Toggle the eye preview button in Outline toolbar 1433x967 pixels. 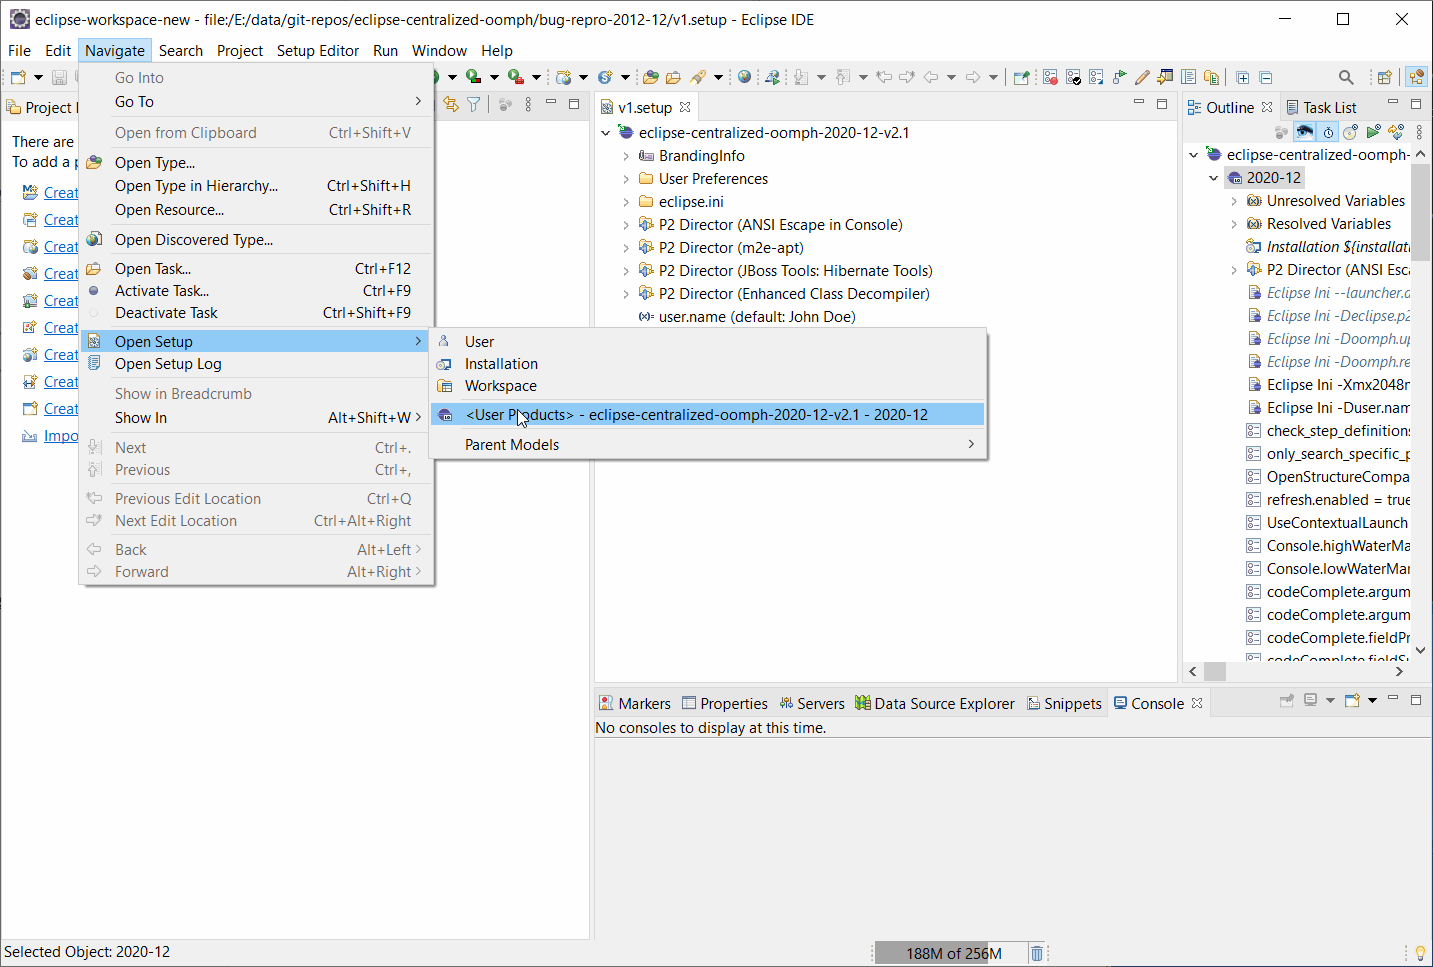[x=1305, y=132]
